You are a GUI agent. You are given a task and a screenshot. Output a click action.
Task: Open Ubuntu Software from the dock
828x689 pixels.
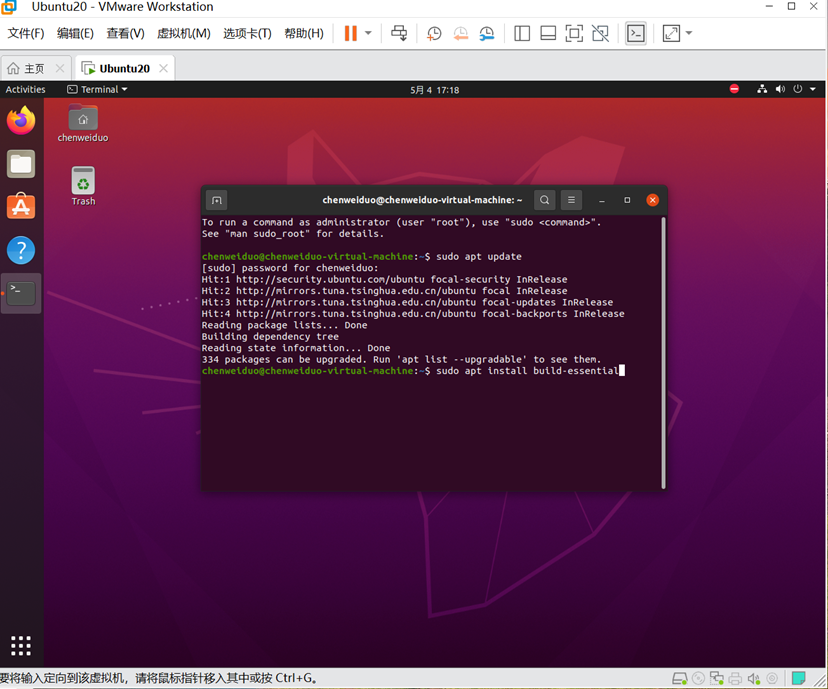click(x=21, y=206)
